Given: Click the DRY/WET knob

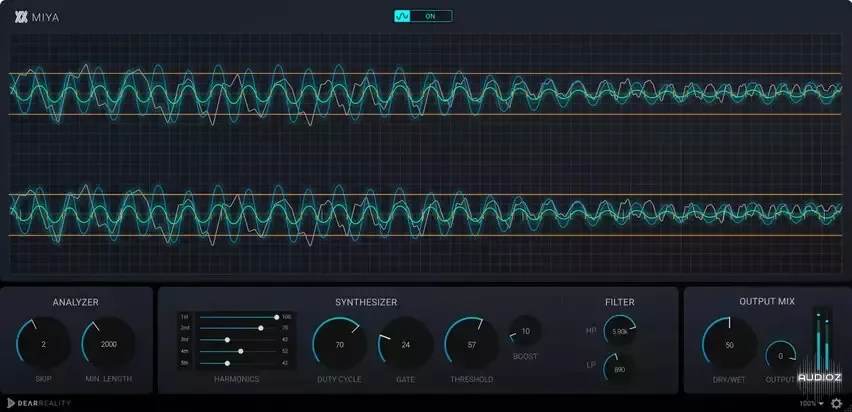Looking at the screenshot, I should 729,345.
